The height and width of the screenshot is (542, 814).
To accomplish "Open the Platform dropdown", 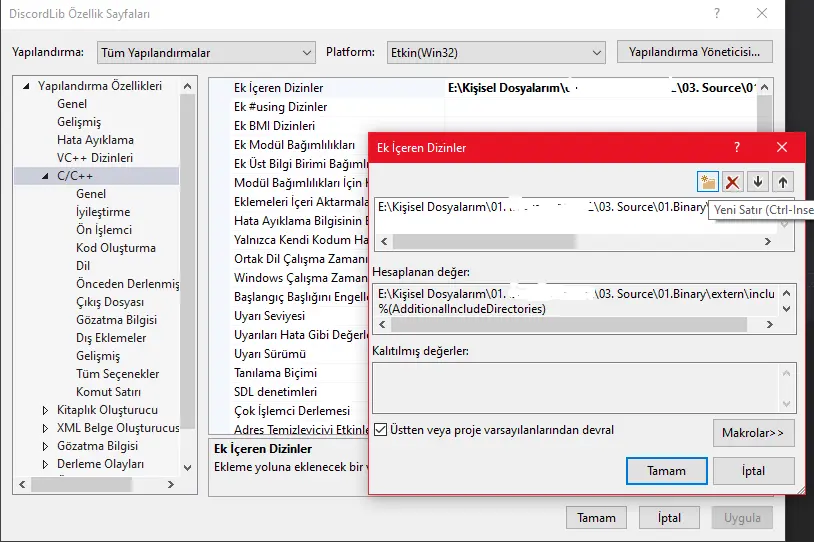I will click(x=496, y=52).
